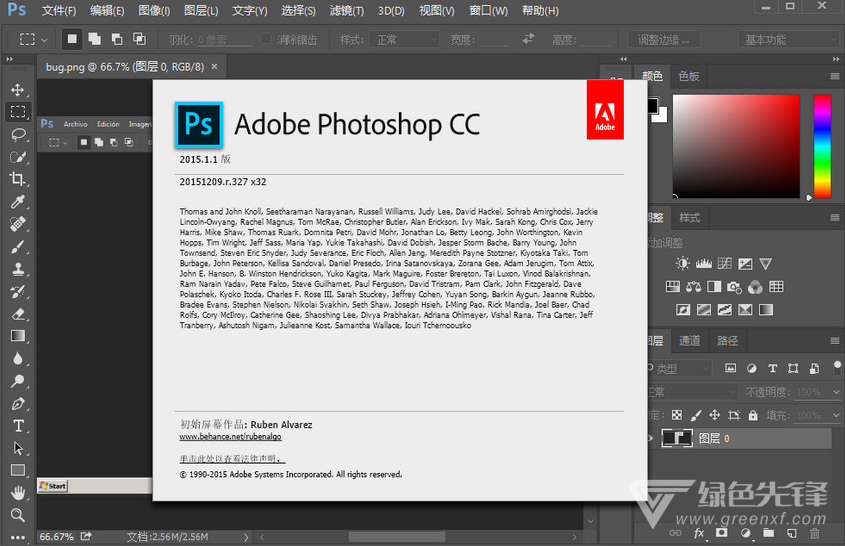This screenshot has height=546, width=845.
Task: Click the hue spectrum slider
Action: click(x=822, y=146)
